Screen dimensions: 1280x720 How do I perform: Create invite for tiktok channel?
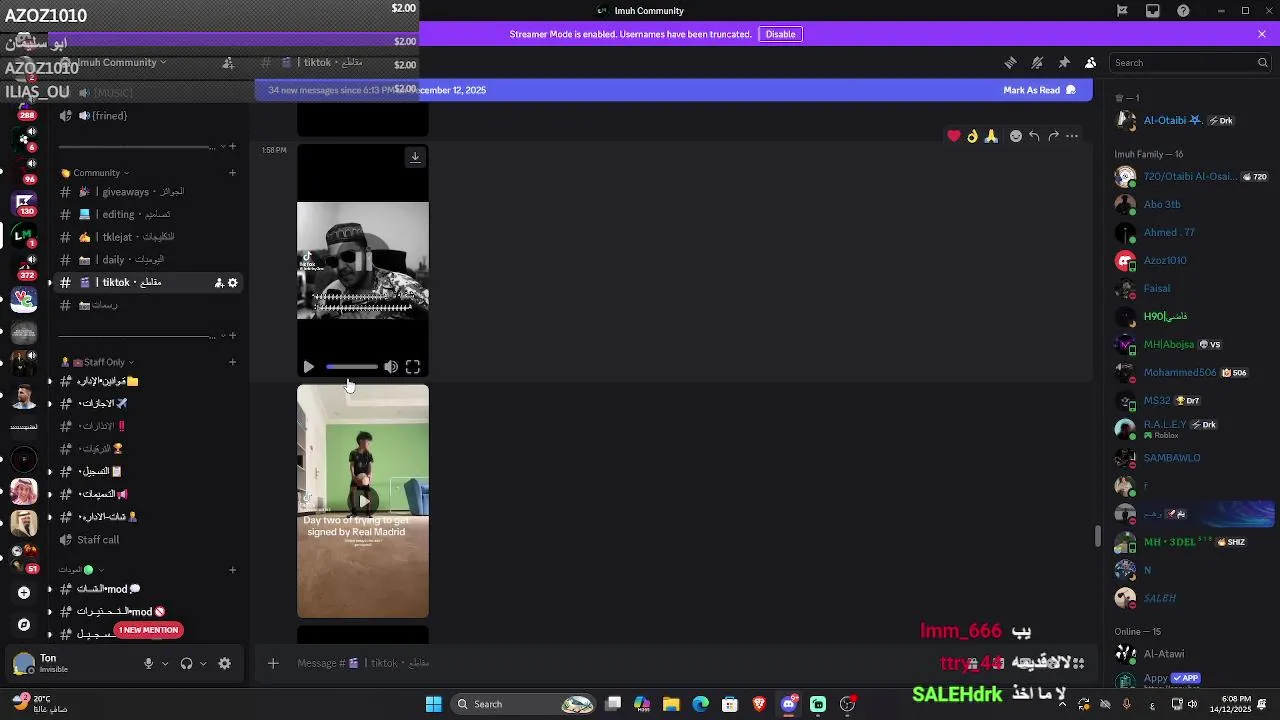coord(218,283)
